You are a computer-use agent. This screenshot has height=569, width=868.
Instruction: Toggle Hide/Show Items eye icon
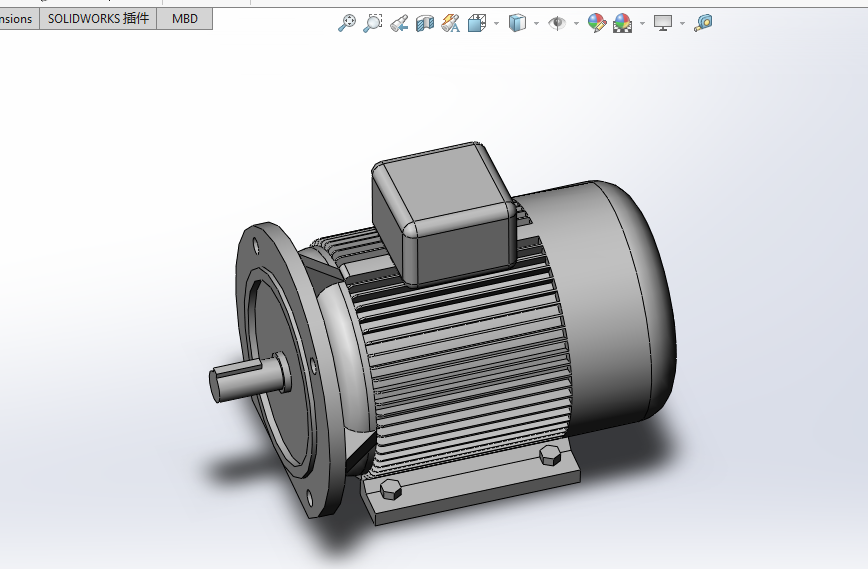[x=557, y=22]
